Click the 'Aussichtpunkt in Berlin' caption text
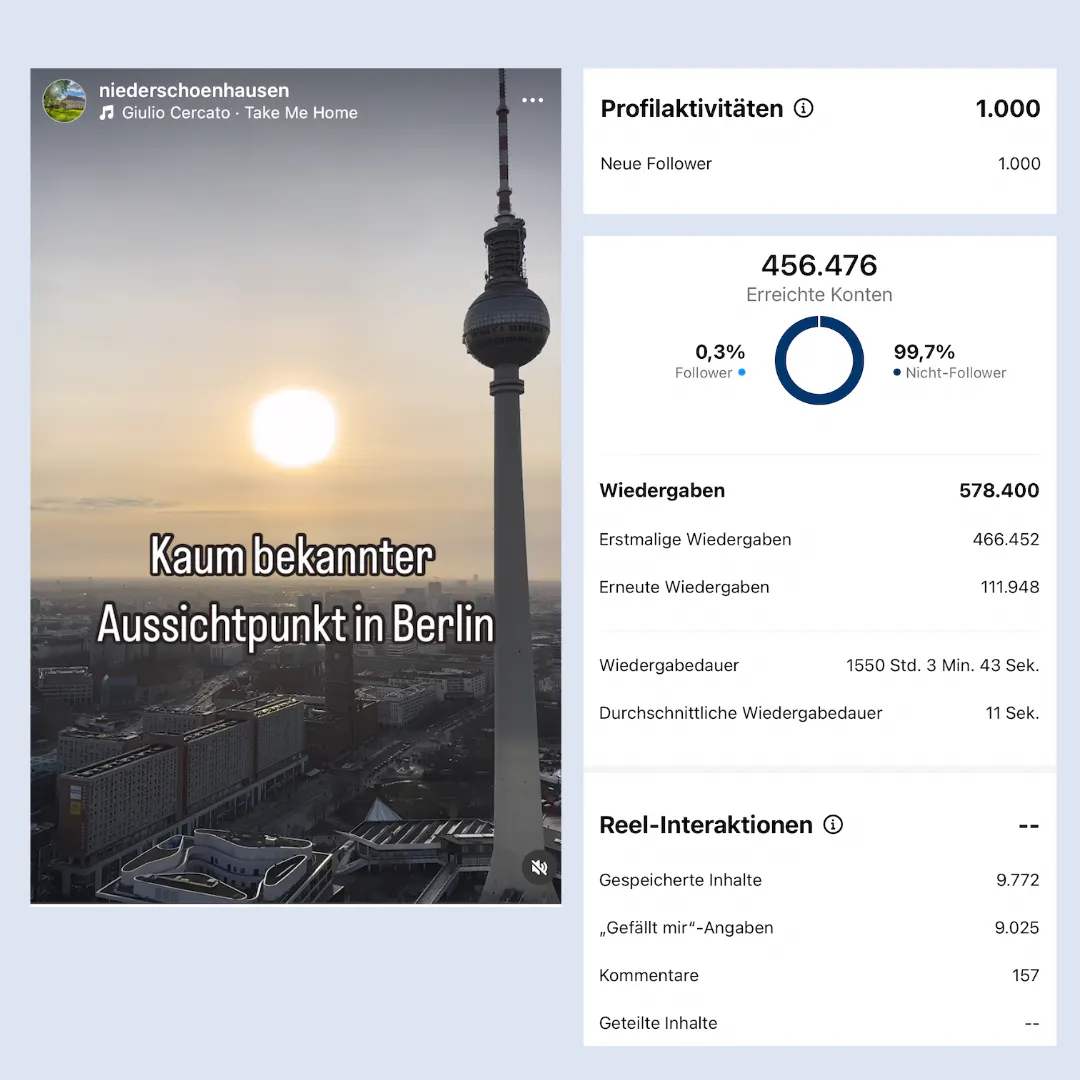 [x=296, y=625]
